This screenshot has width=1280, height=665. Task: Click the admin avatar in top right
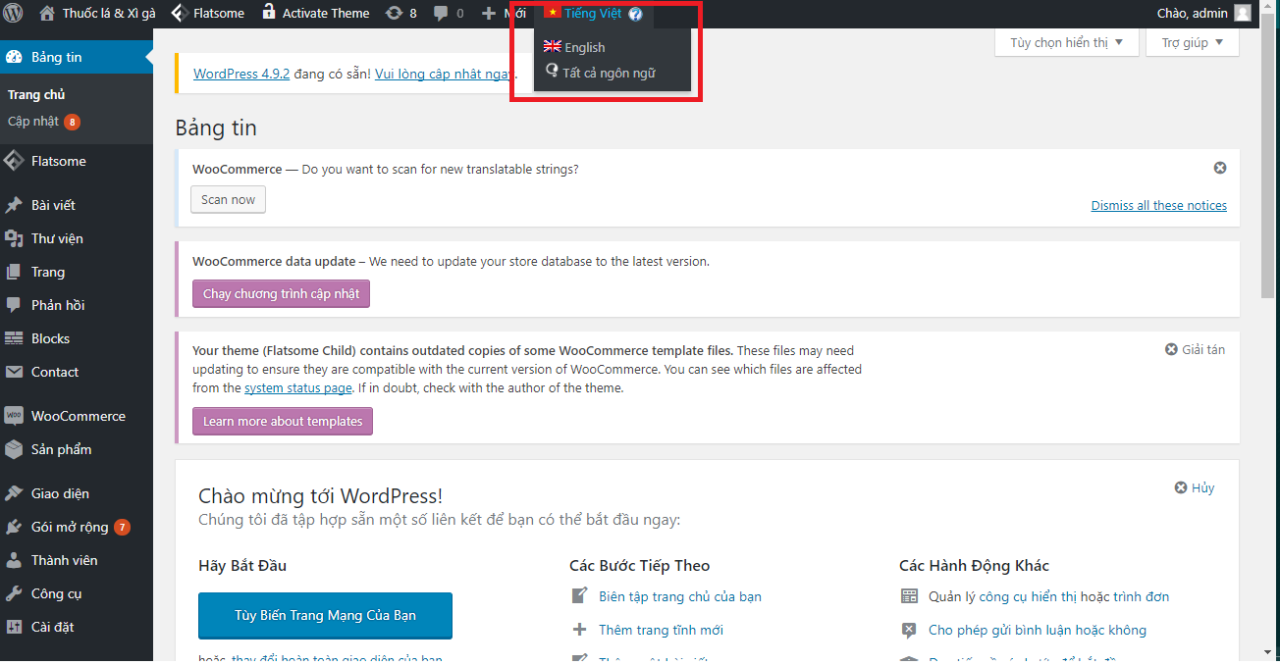[1242, 13]
